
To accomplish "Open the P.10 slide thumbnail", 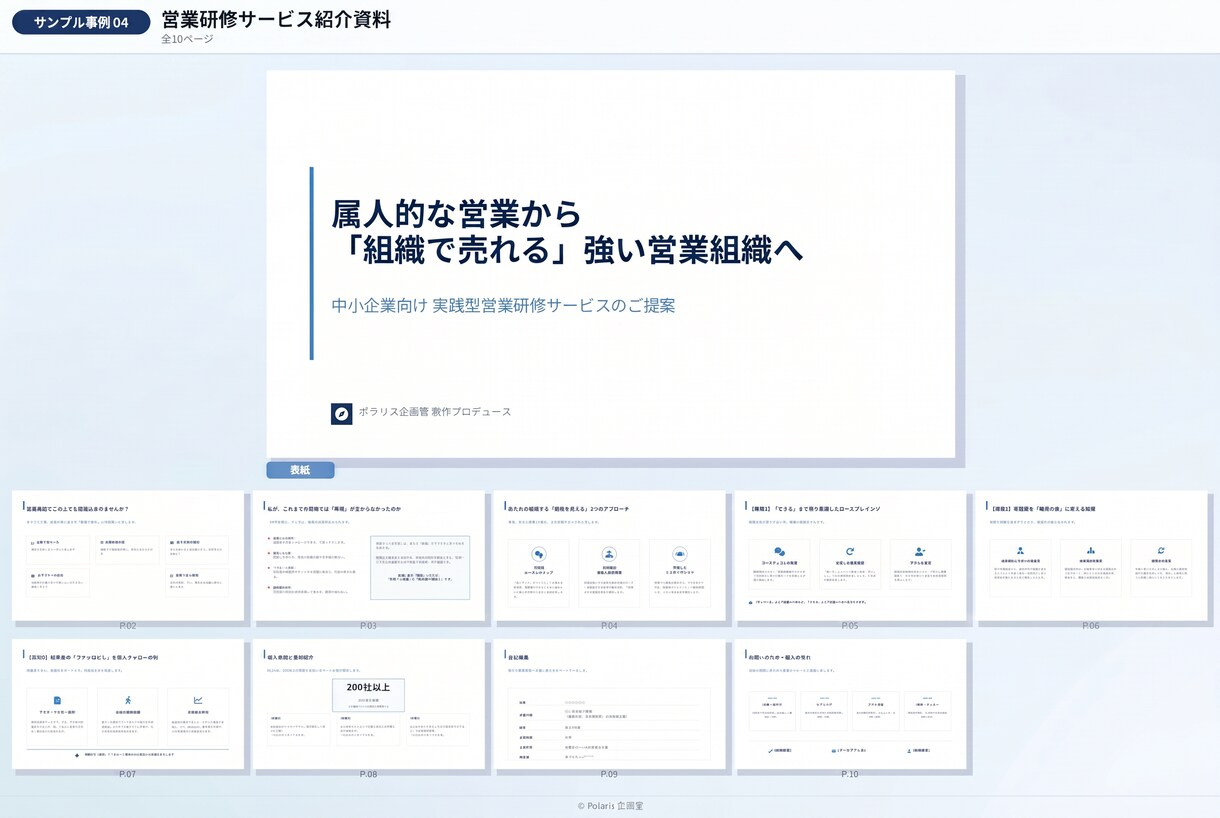I will pos(851,704).
